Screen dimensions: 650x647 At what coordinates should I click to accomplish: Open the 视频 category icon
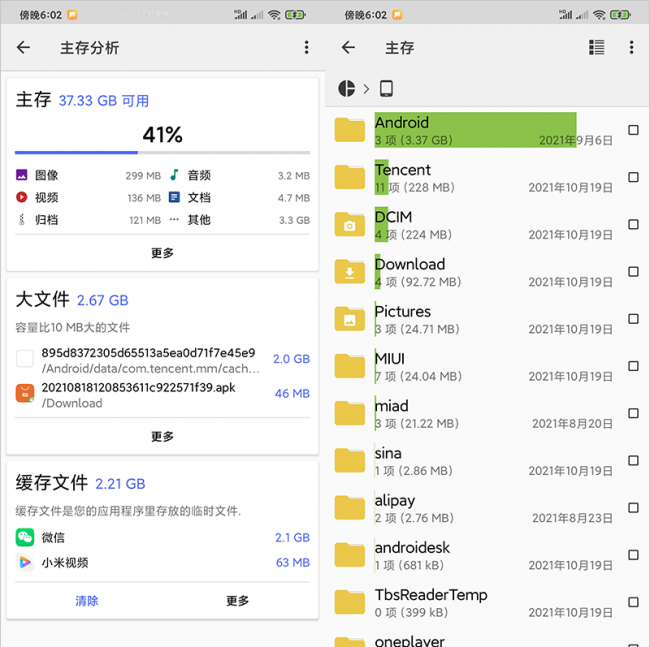[x=22, y=197]
